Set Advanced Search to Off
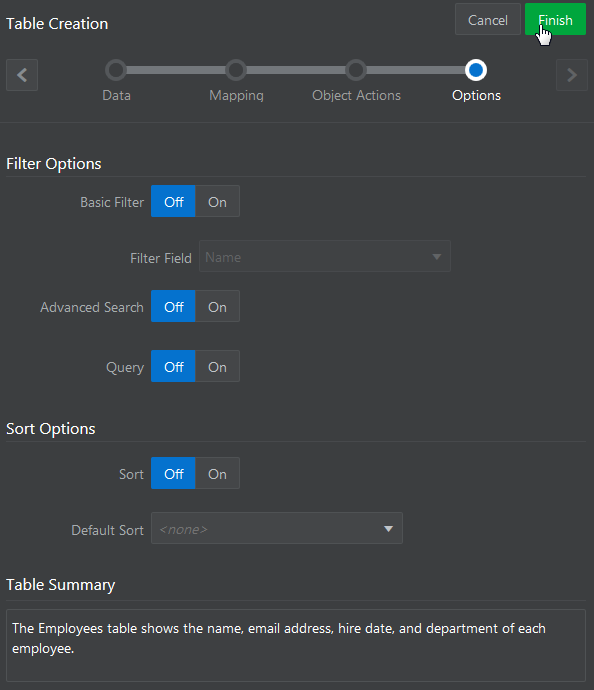This screenshot has width=594, height=690. point(173,306)
